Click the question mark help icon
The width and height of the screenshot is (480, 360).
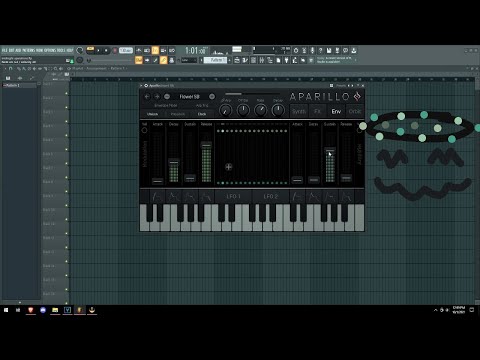320,50
